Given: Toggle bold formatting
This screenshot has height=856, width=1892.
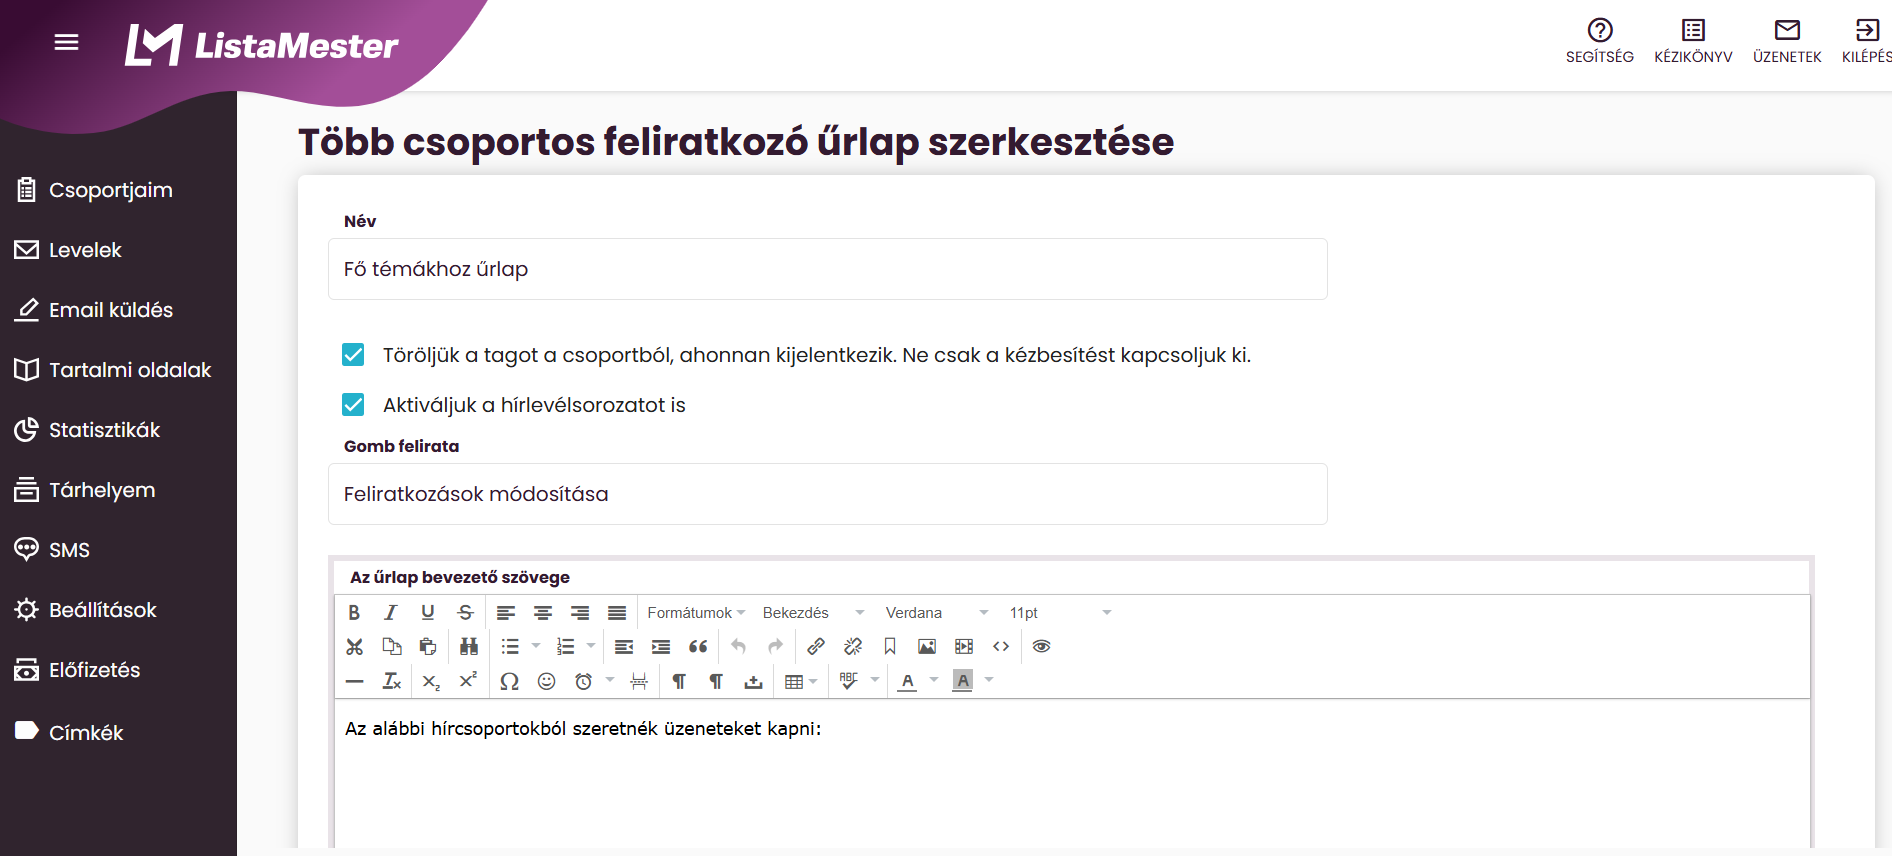Looking at the screenshot, I should point(354,613).
